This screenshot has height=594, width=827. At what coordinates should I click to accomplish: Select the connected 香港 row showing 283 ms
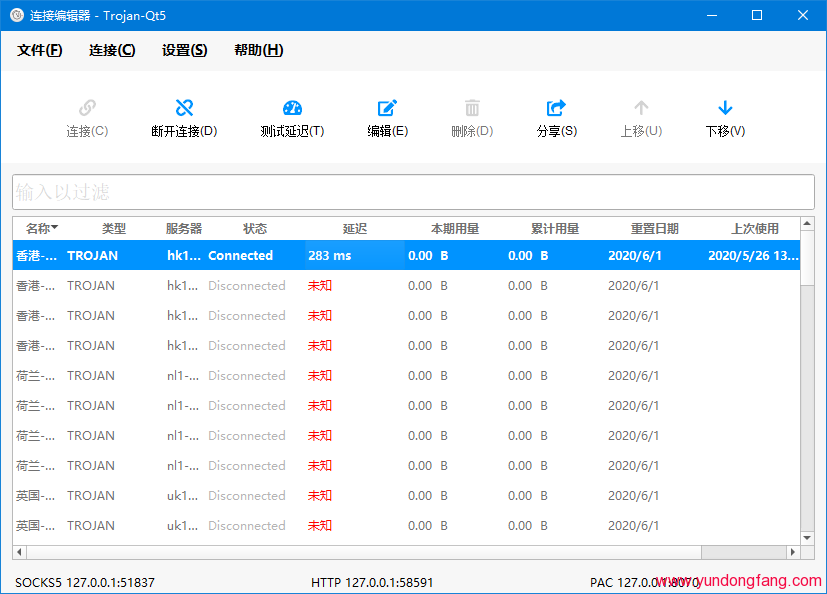tap(407, 255)
